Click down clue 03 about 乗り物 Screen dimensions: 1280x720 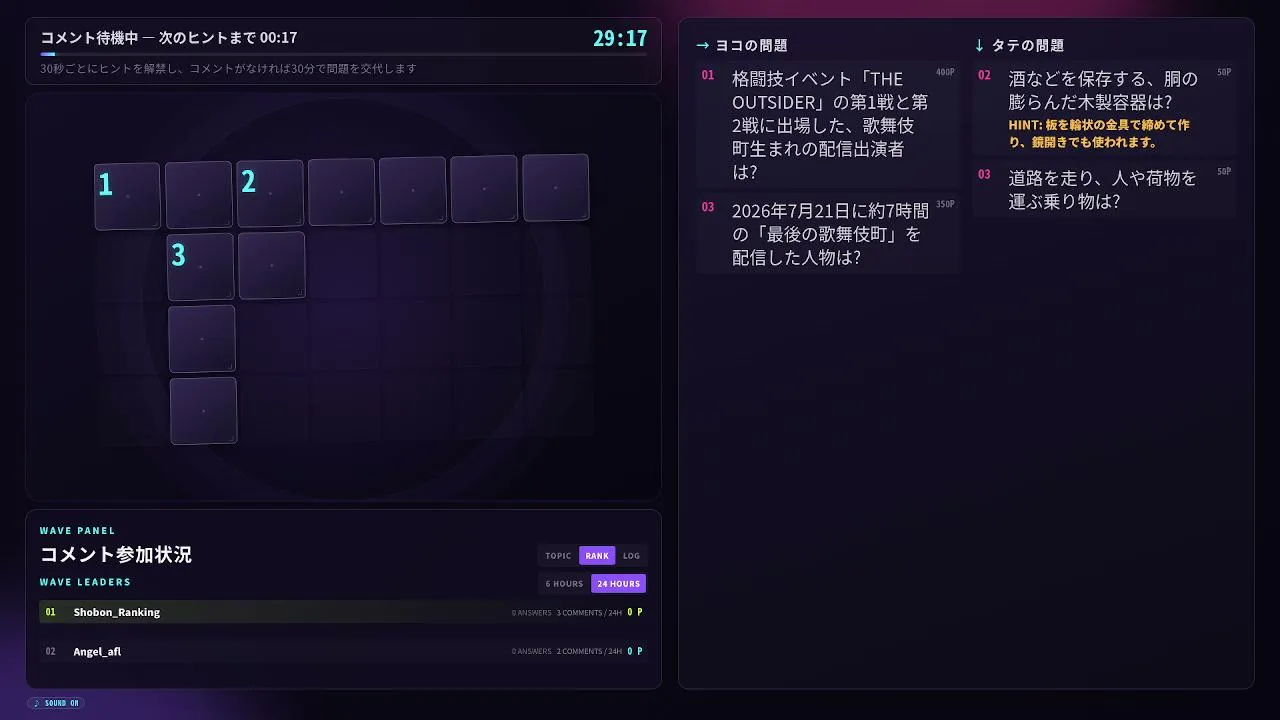[1104, 189]
